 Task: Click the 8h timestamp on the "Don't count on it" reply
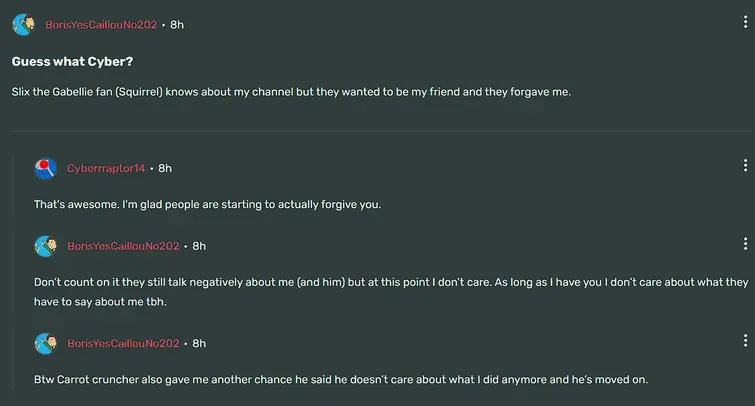pyautogui.click(x=199, y=246)
